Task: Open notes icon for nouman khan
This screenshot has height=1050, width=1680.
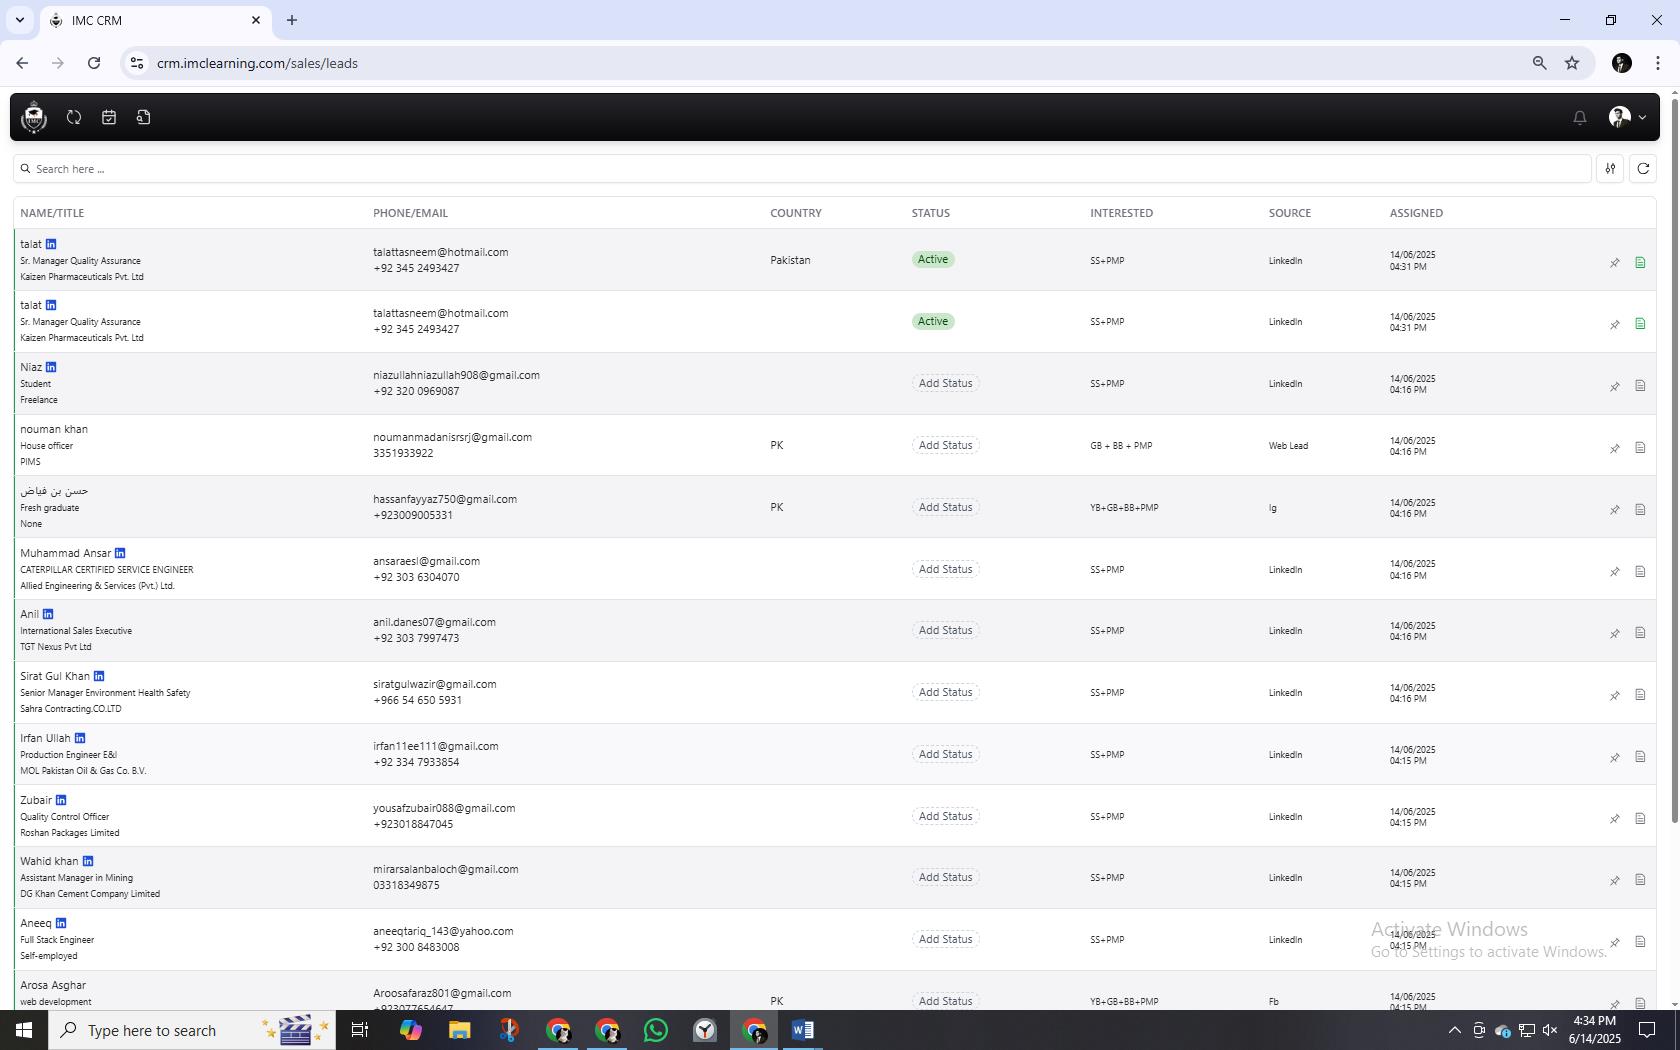Action: 1640,448
